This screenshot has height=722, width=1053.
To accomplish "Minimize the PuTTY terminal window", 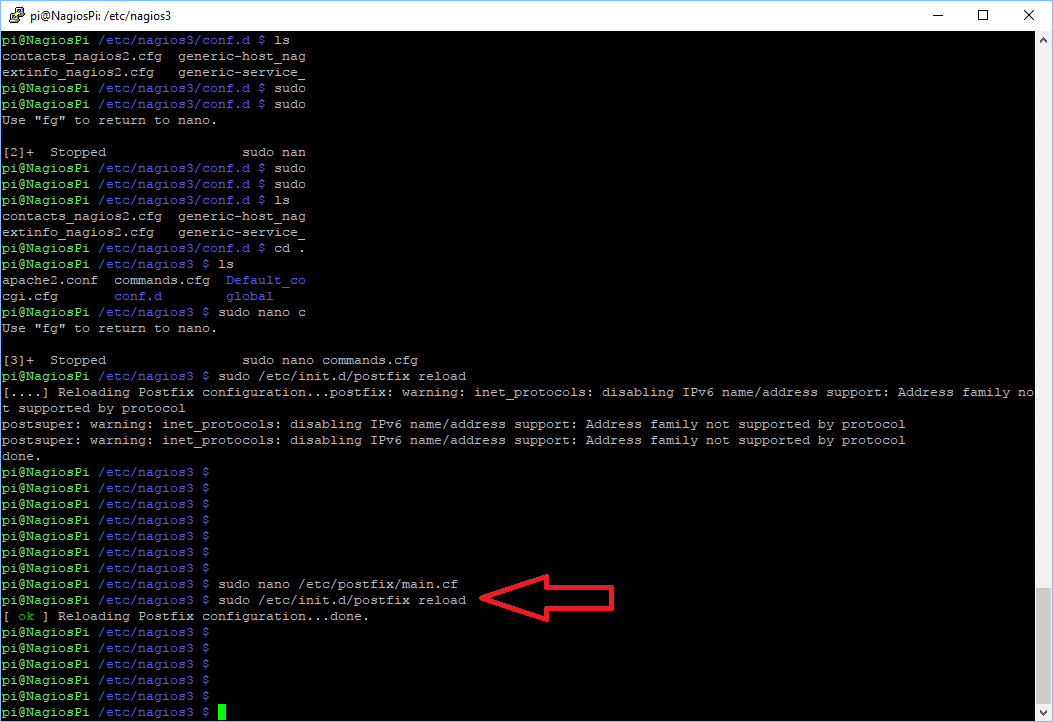I will [938, 15].
